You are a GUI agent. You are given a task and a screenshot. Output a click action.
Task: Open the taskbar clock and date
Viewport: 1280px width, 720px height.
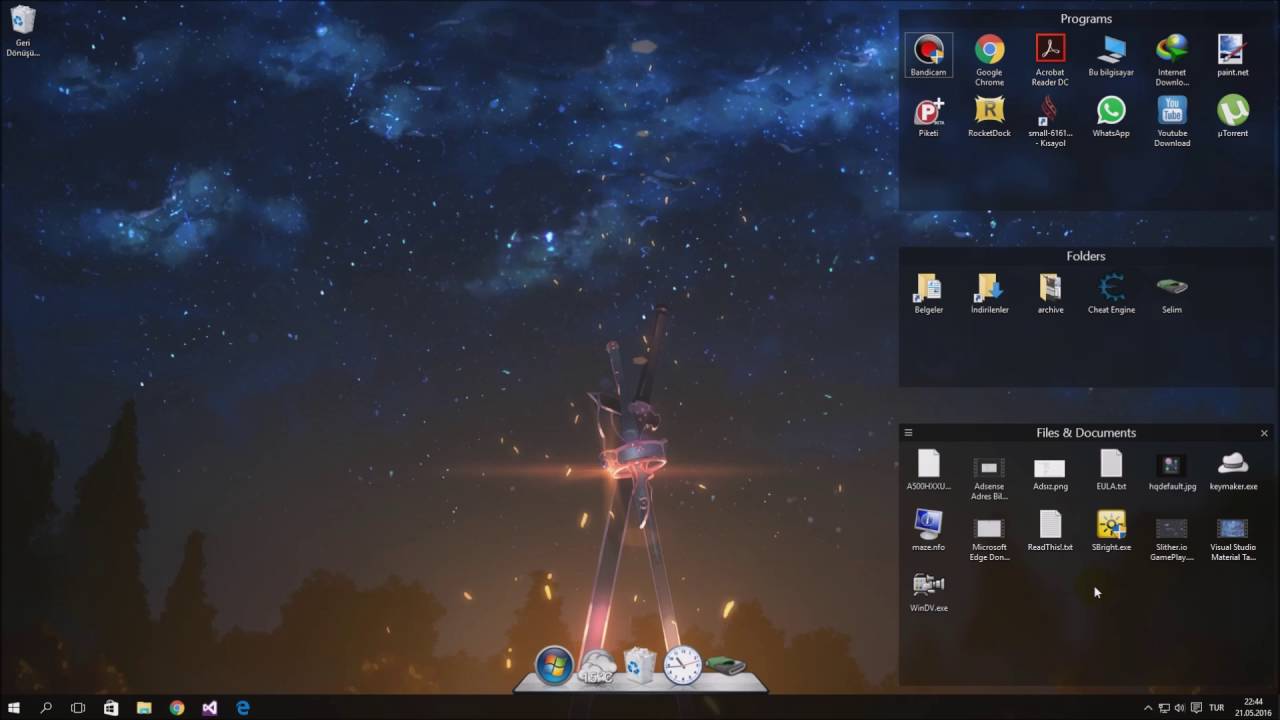pyautogui.click(x=1253, y=707)
